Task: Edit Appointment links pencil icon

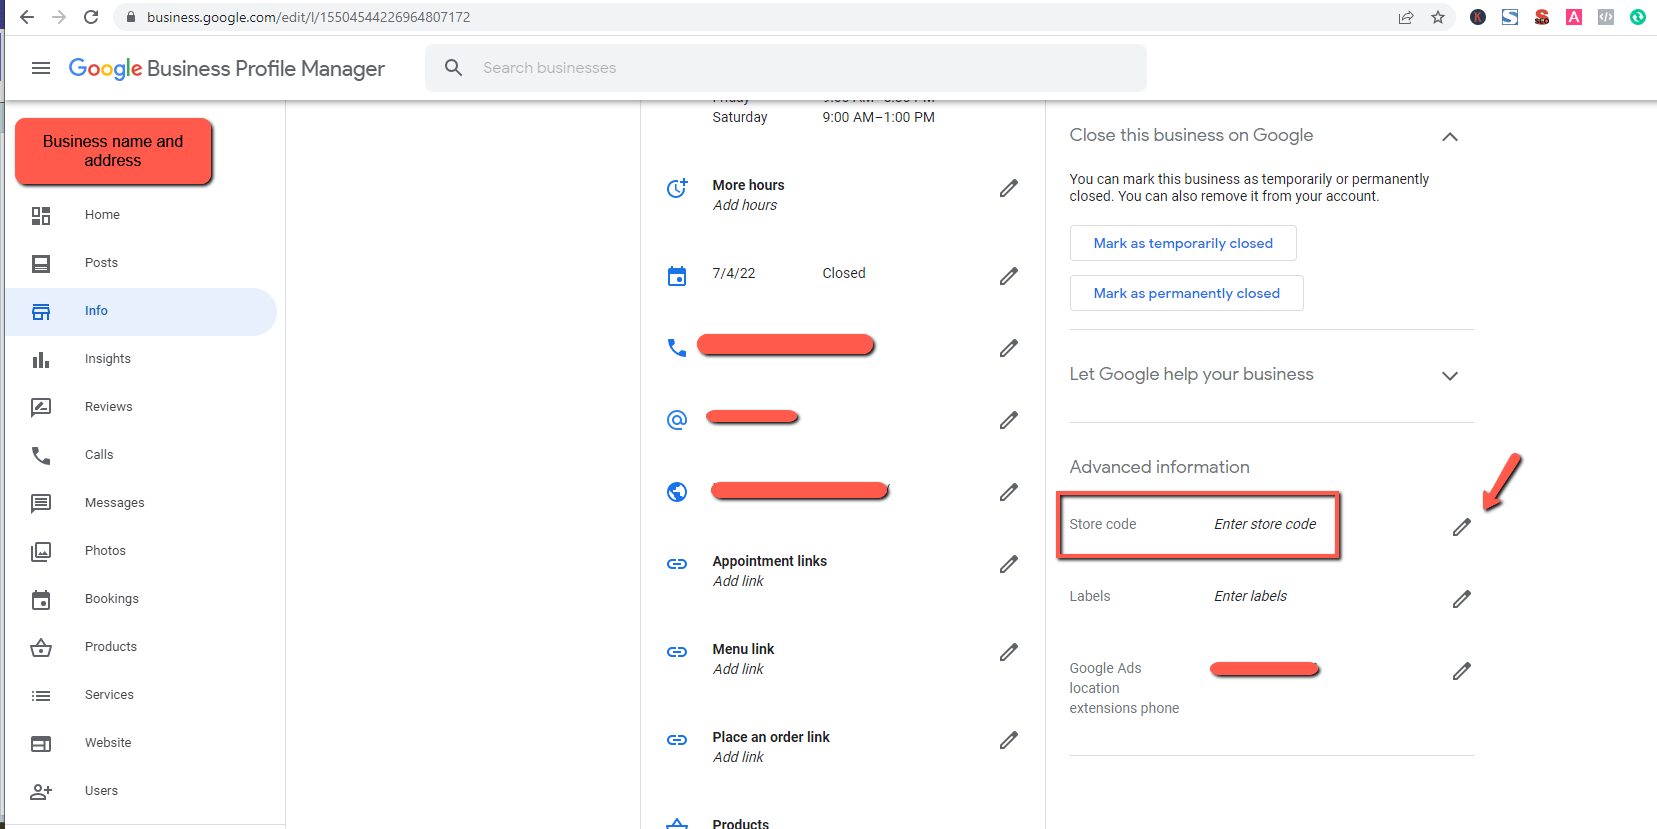Action: tap(1009, 564)
